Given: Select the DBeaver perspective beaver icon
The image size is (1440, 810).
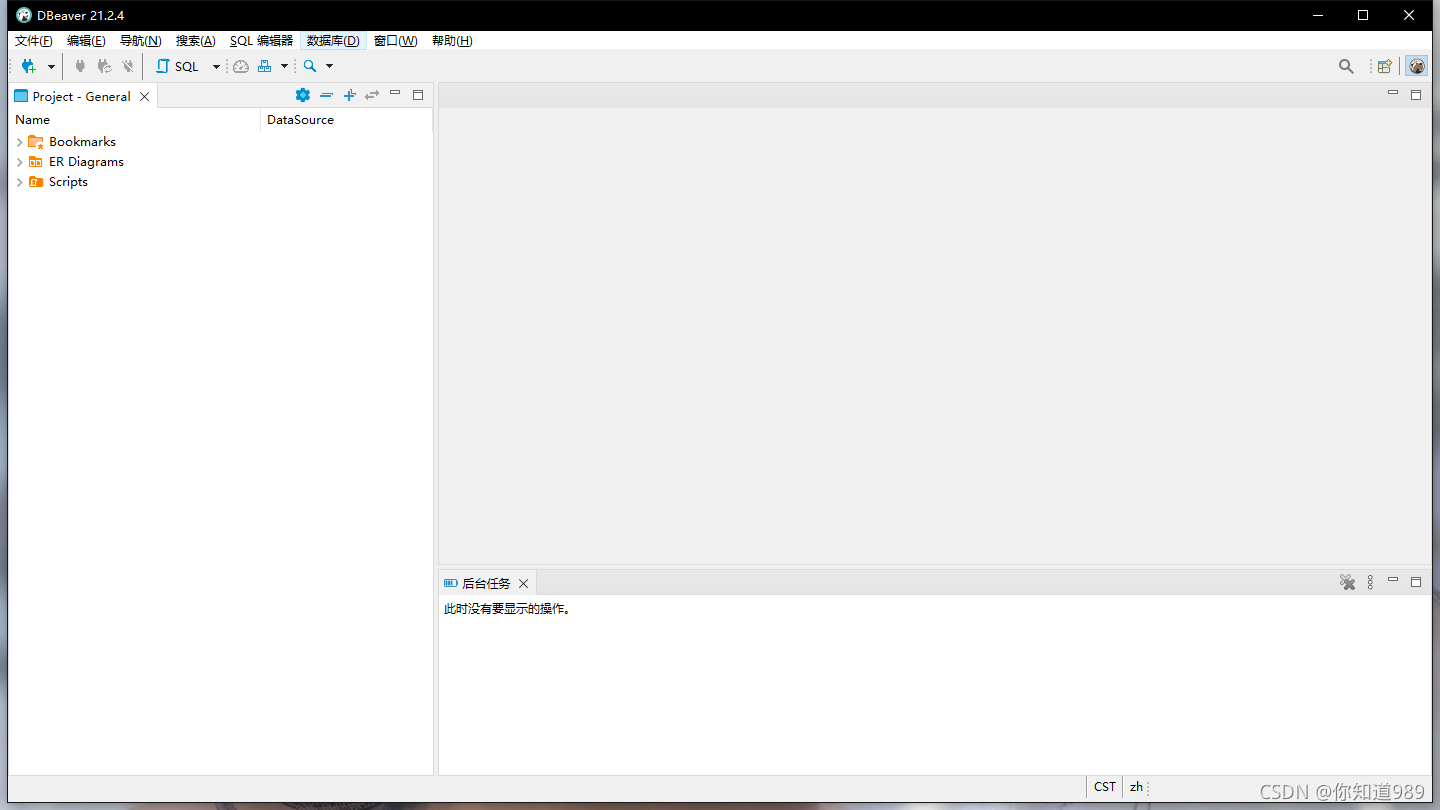Looking at the screenshot, I should coord(1416,66).
